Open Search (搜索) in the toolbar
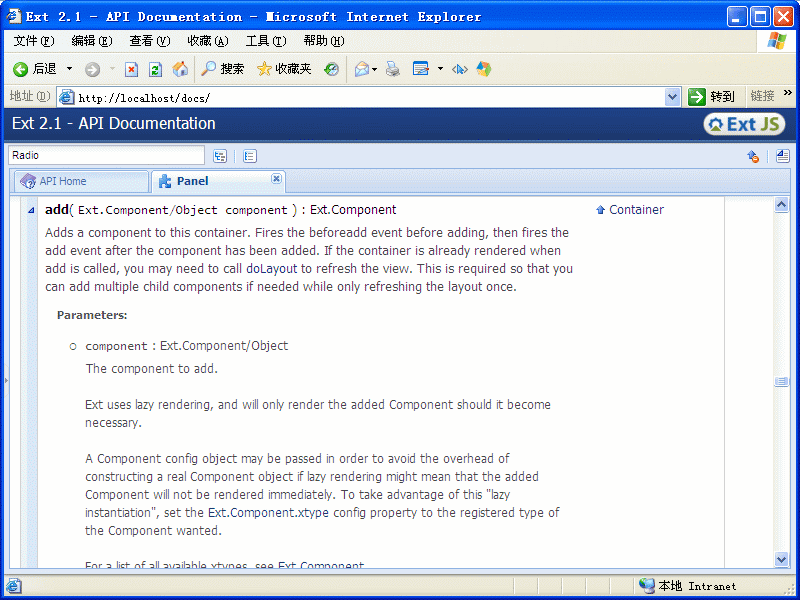Image resolution: width=800 pixels, height=600 pixels. pos(222,69)
